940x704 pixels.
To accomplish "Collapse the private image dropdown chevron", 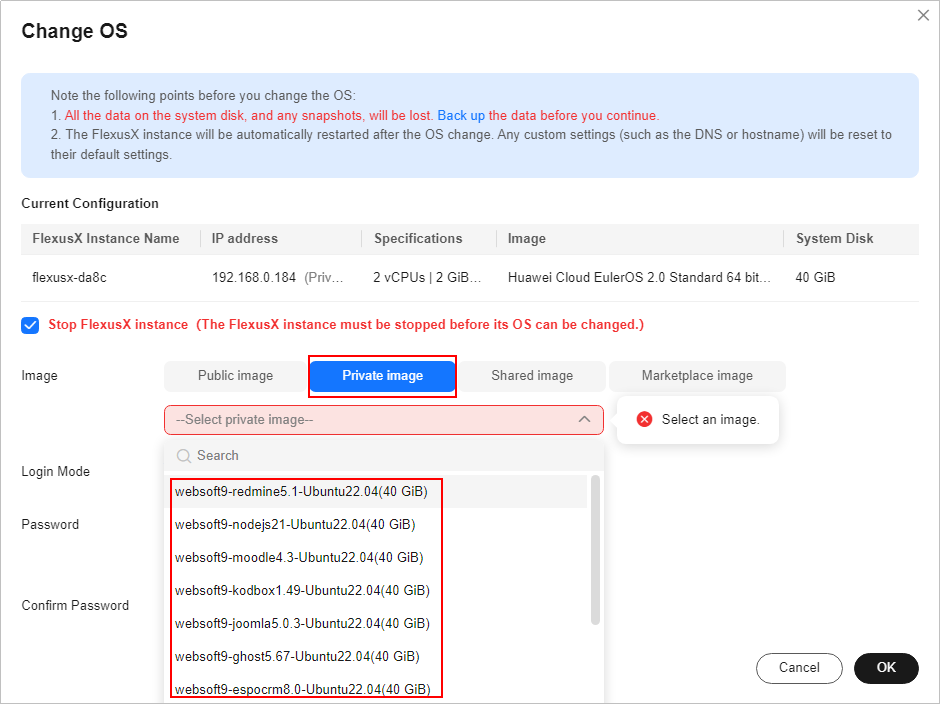I will (584, 420).
